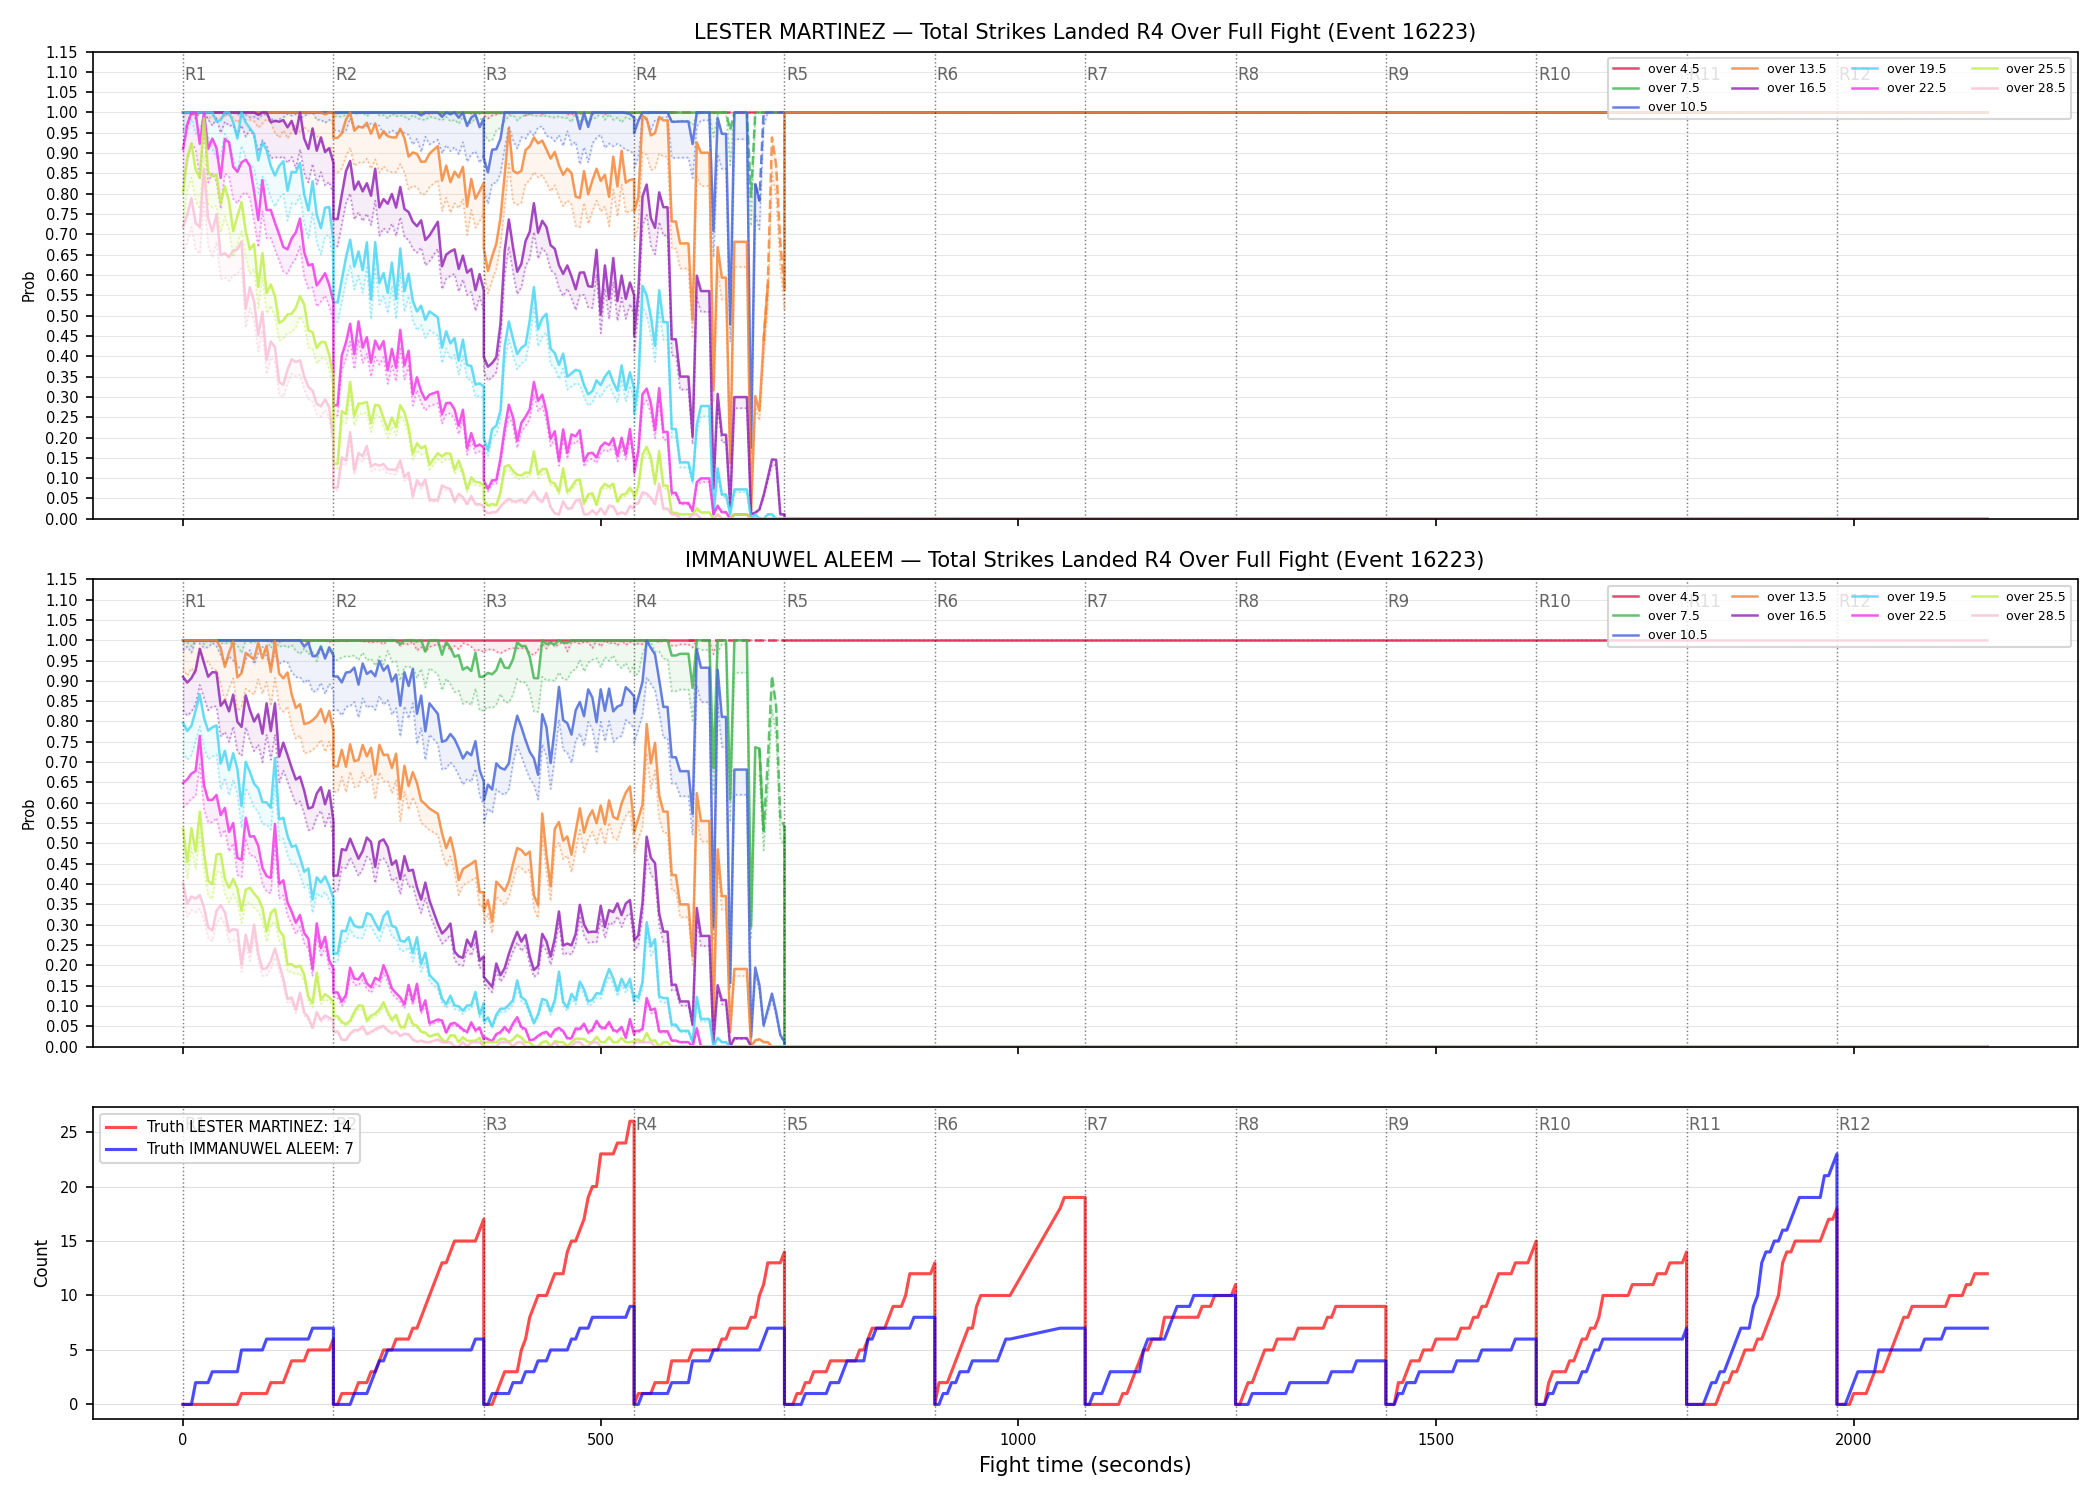Click the R2 round marker in middle chart
This screenshot has width=2100, height=1500.
point(346,601)
